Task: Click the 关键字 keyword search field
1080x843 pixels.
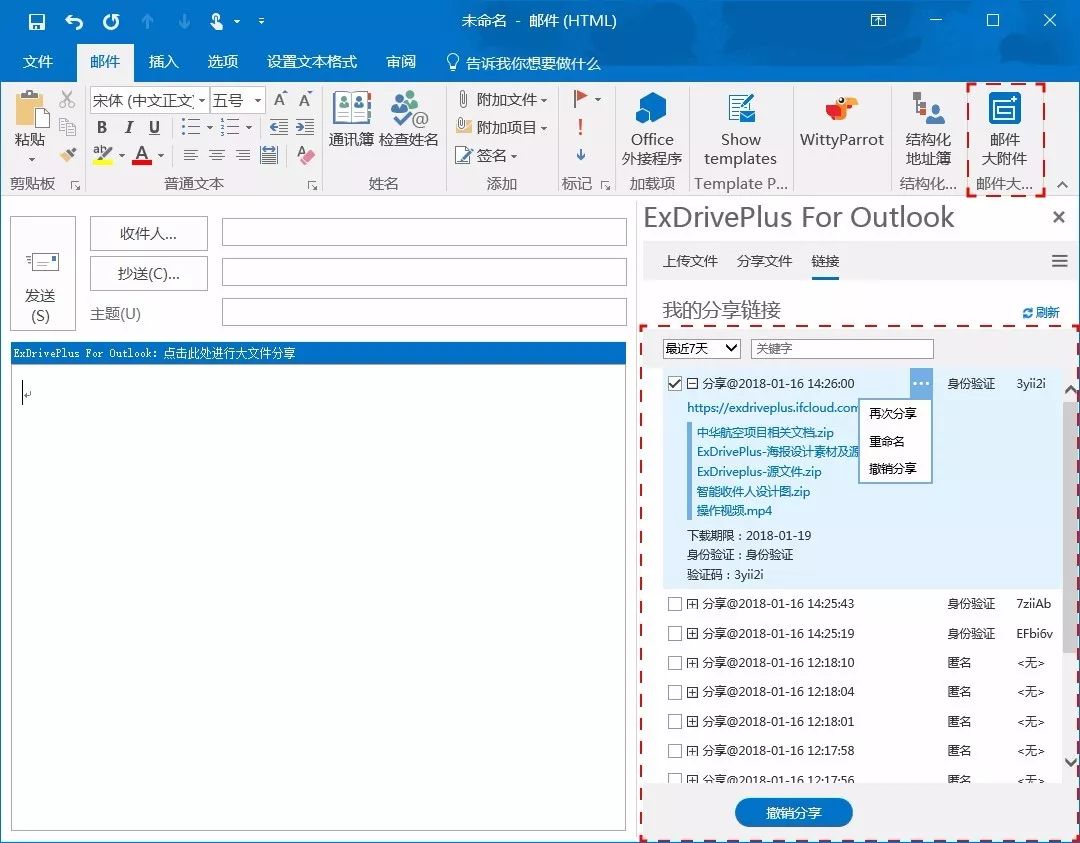Action: (842, 348)
